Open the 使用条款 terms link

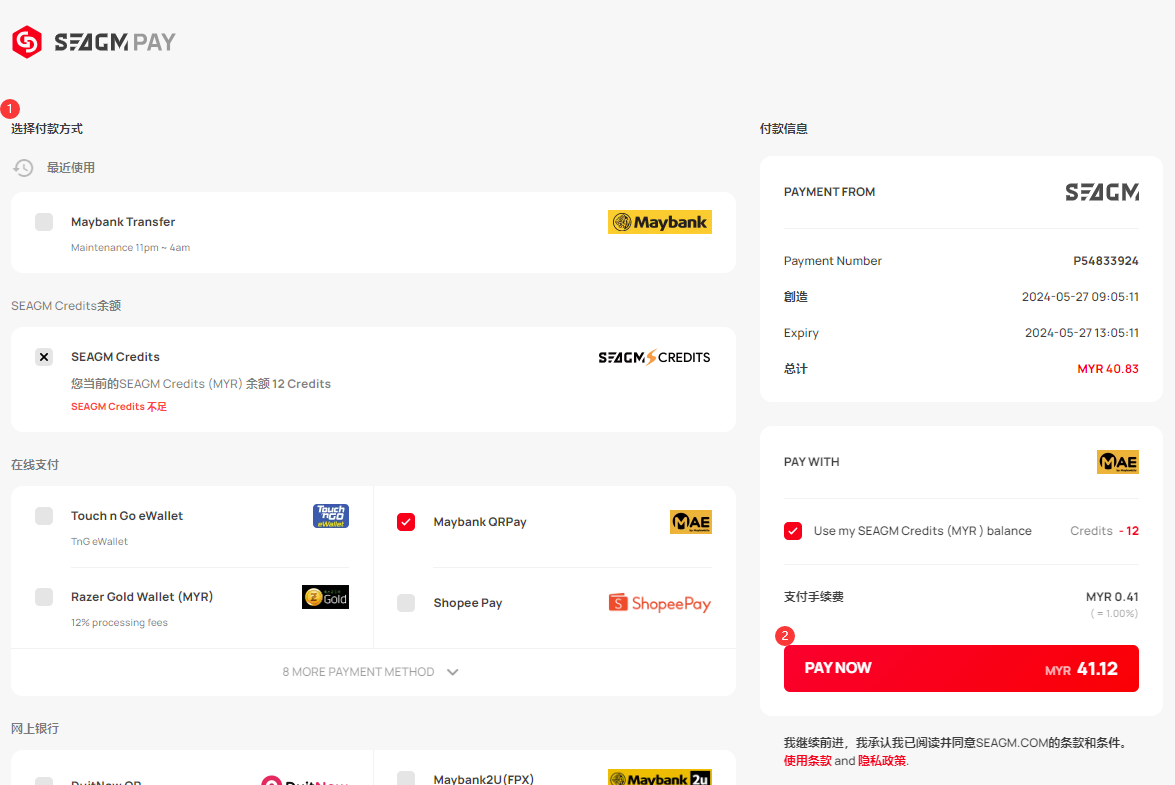[808, 760]
